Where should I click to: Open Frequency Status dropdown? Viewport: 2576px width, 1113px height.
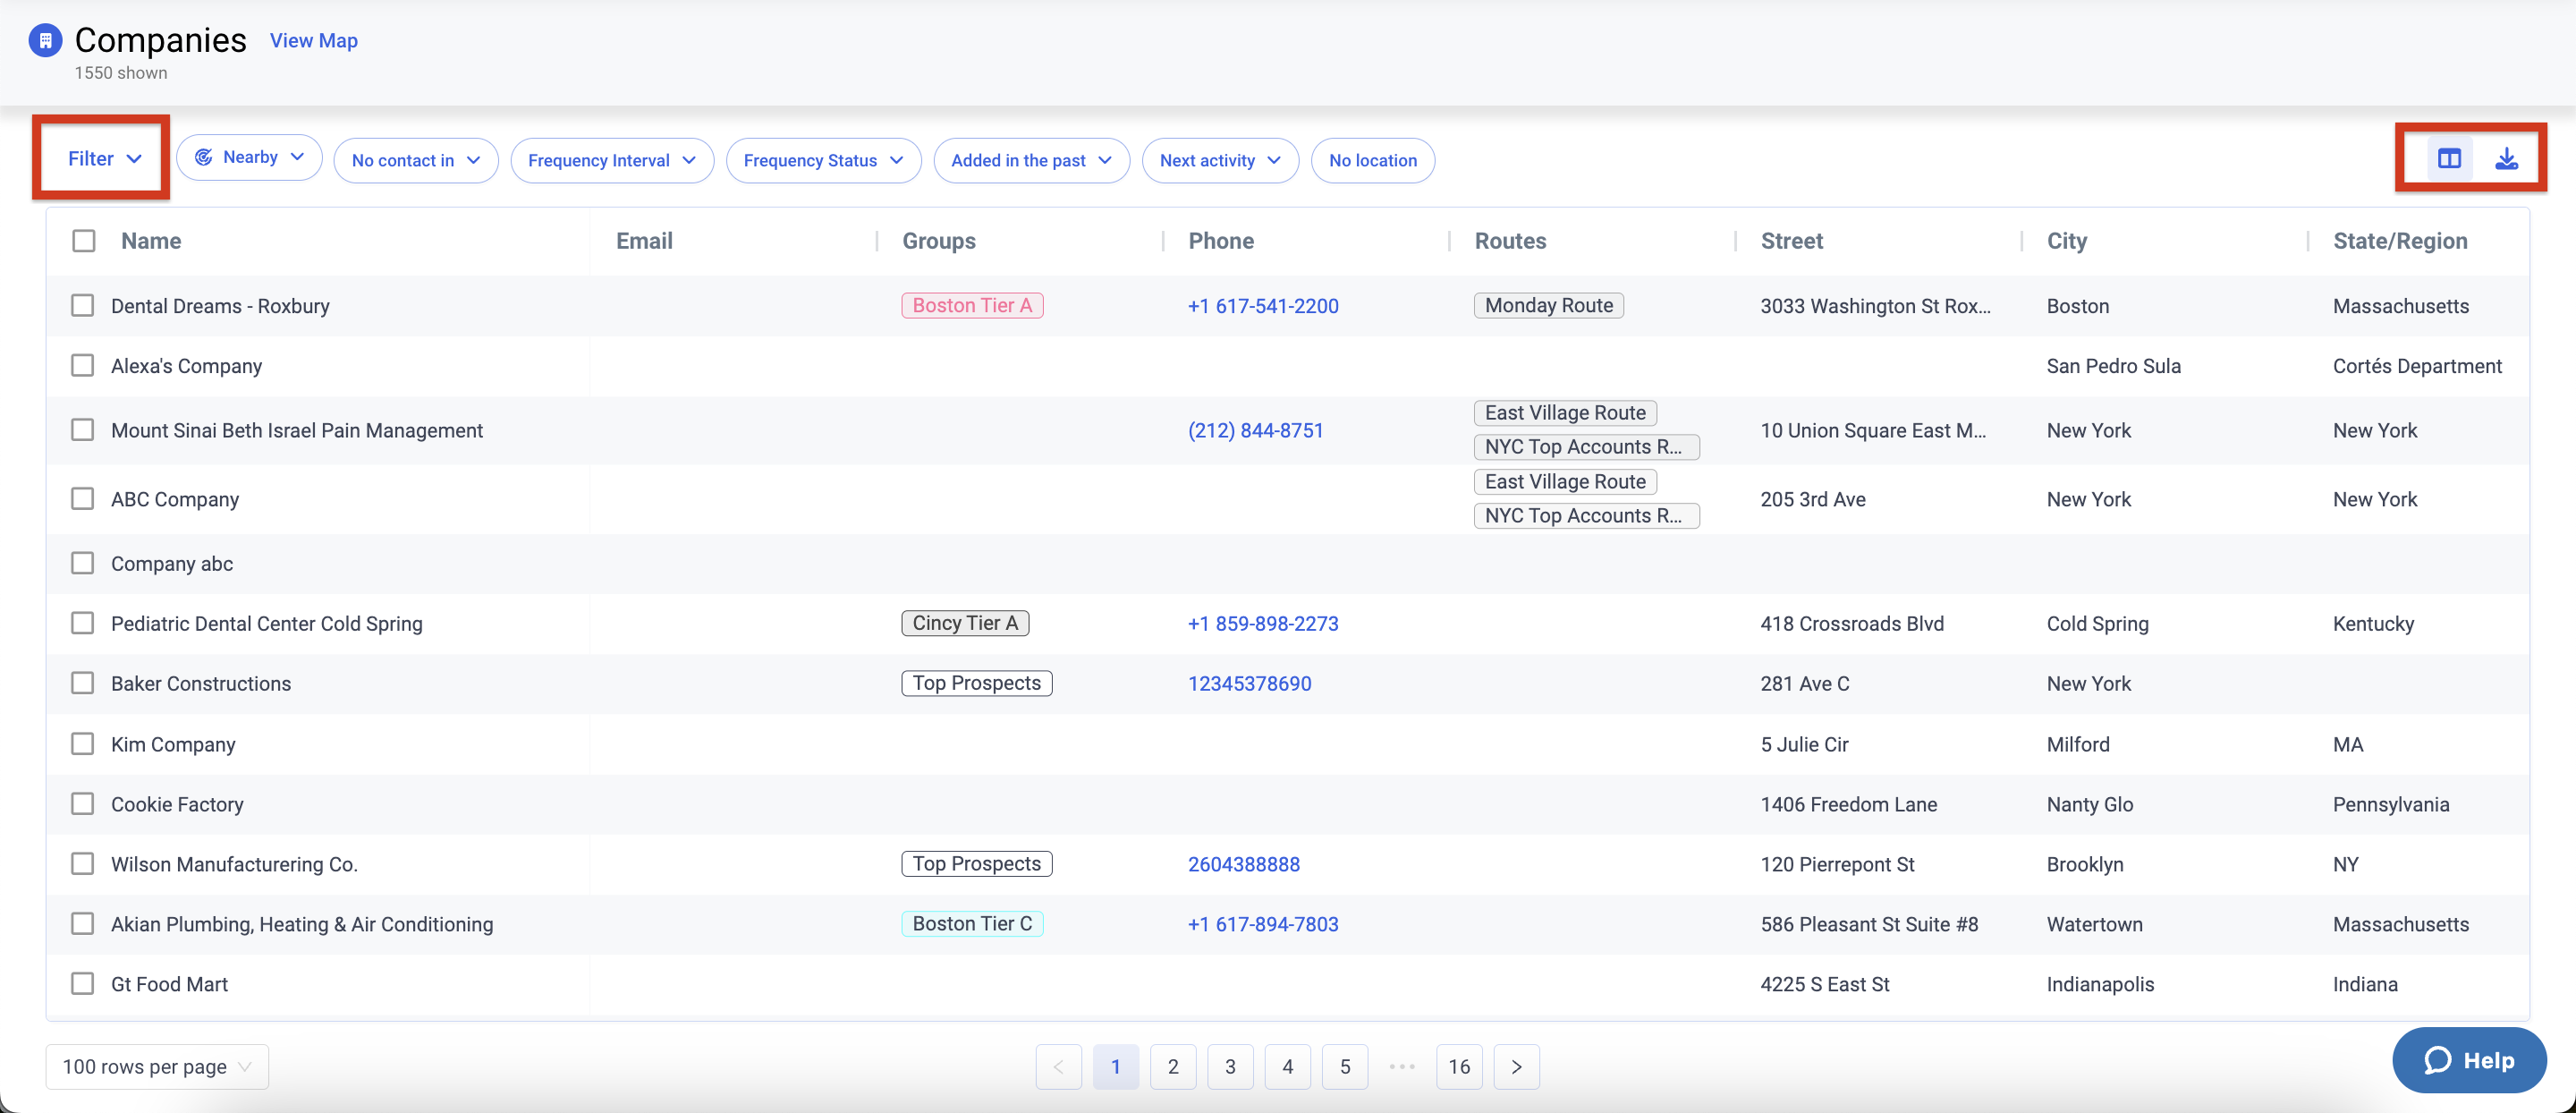click(823, 160)
